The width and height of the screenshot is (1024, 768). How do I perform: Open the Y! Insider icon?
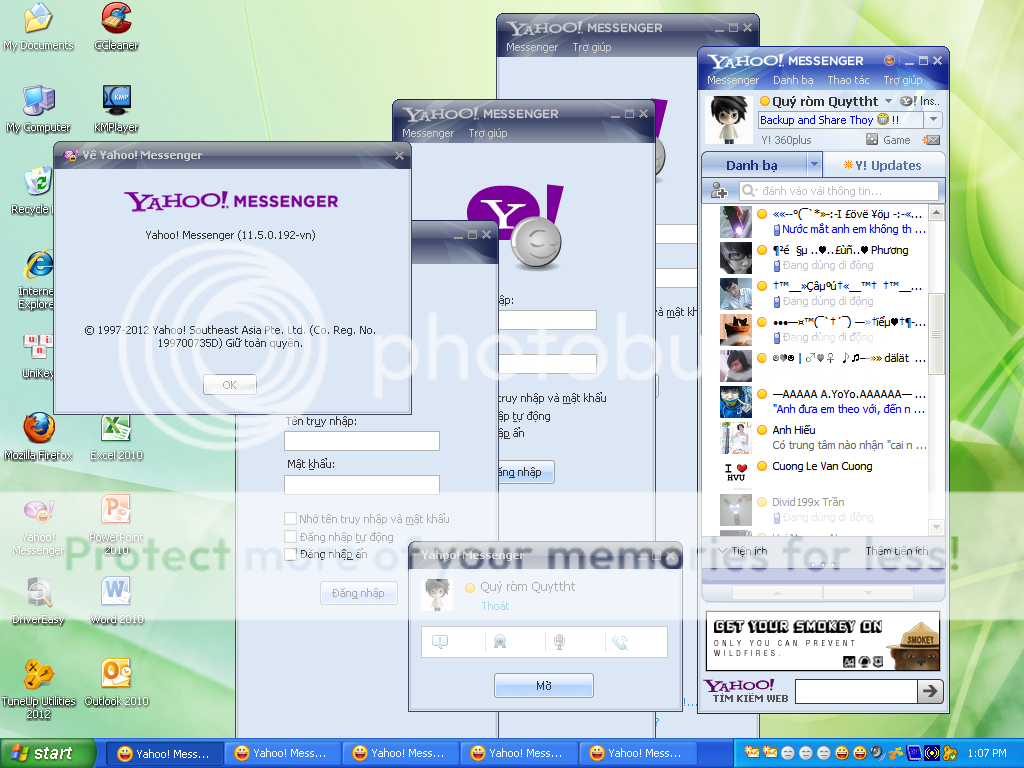tap(908, 101)
